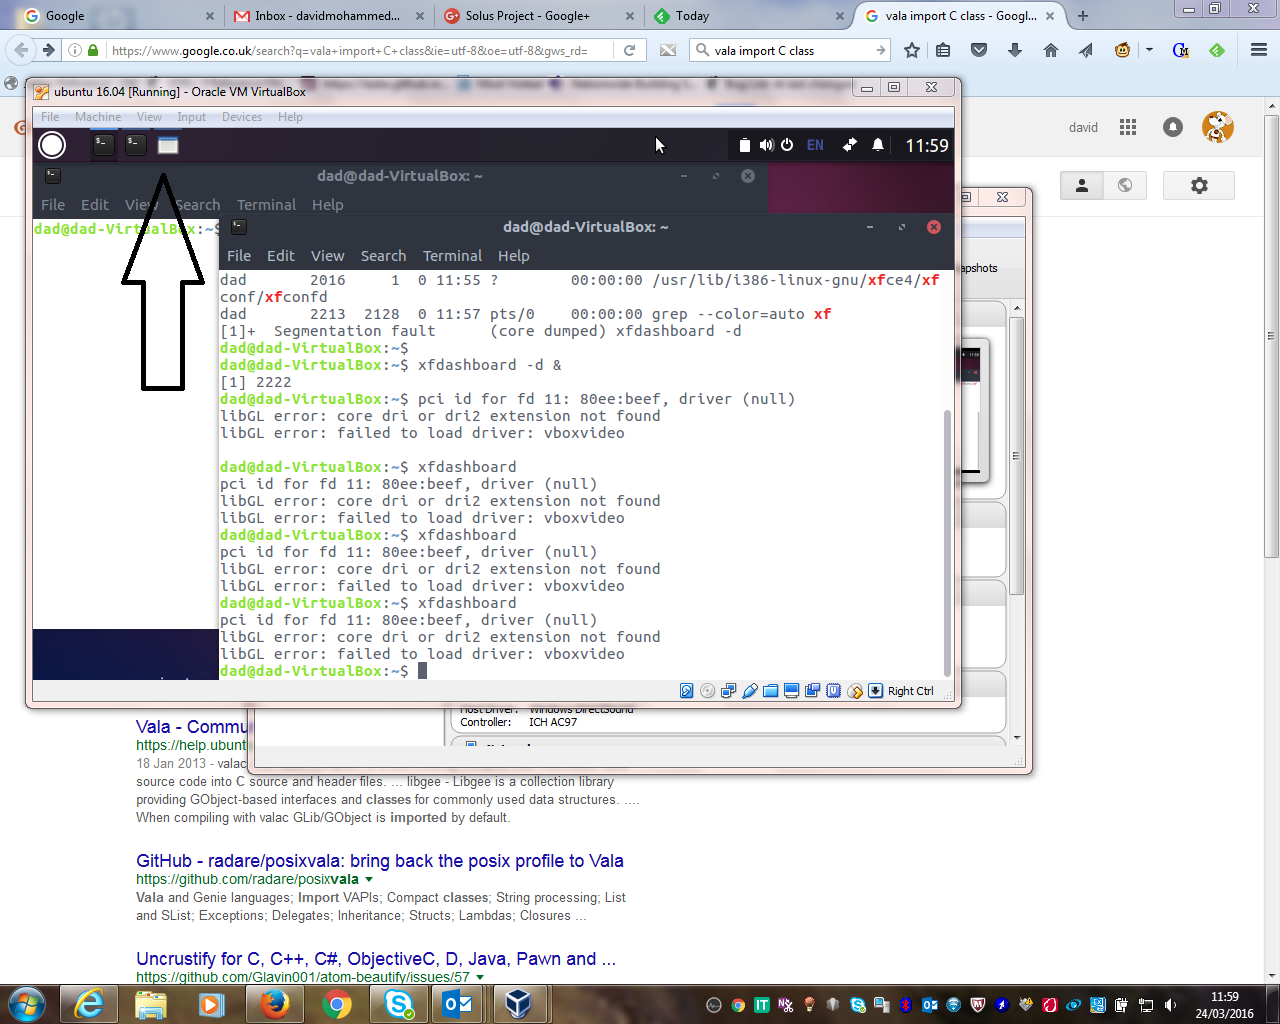Click VirtualBox status bar optical disc icon
The width and height of the screenshot is (1280, 1024).
[x=707, y=691]
